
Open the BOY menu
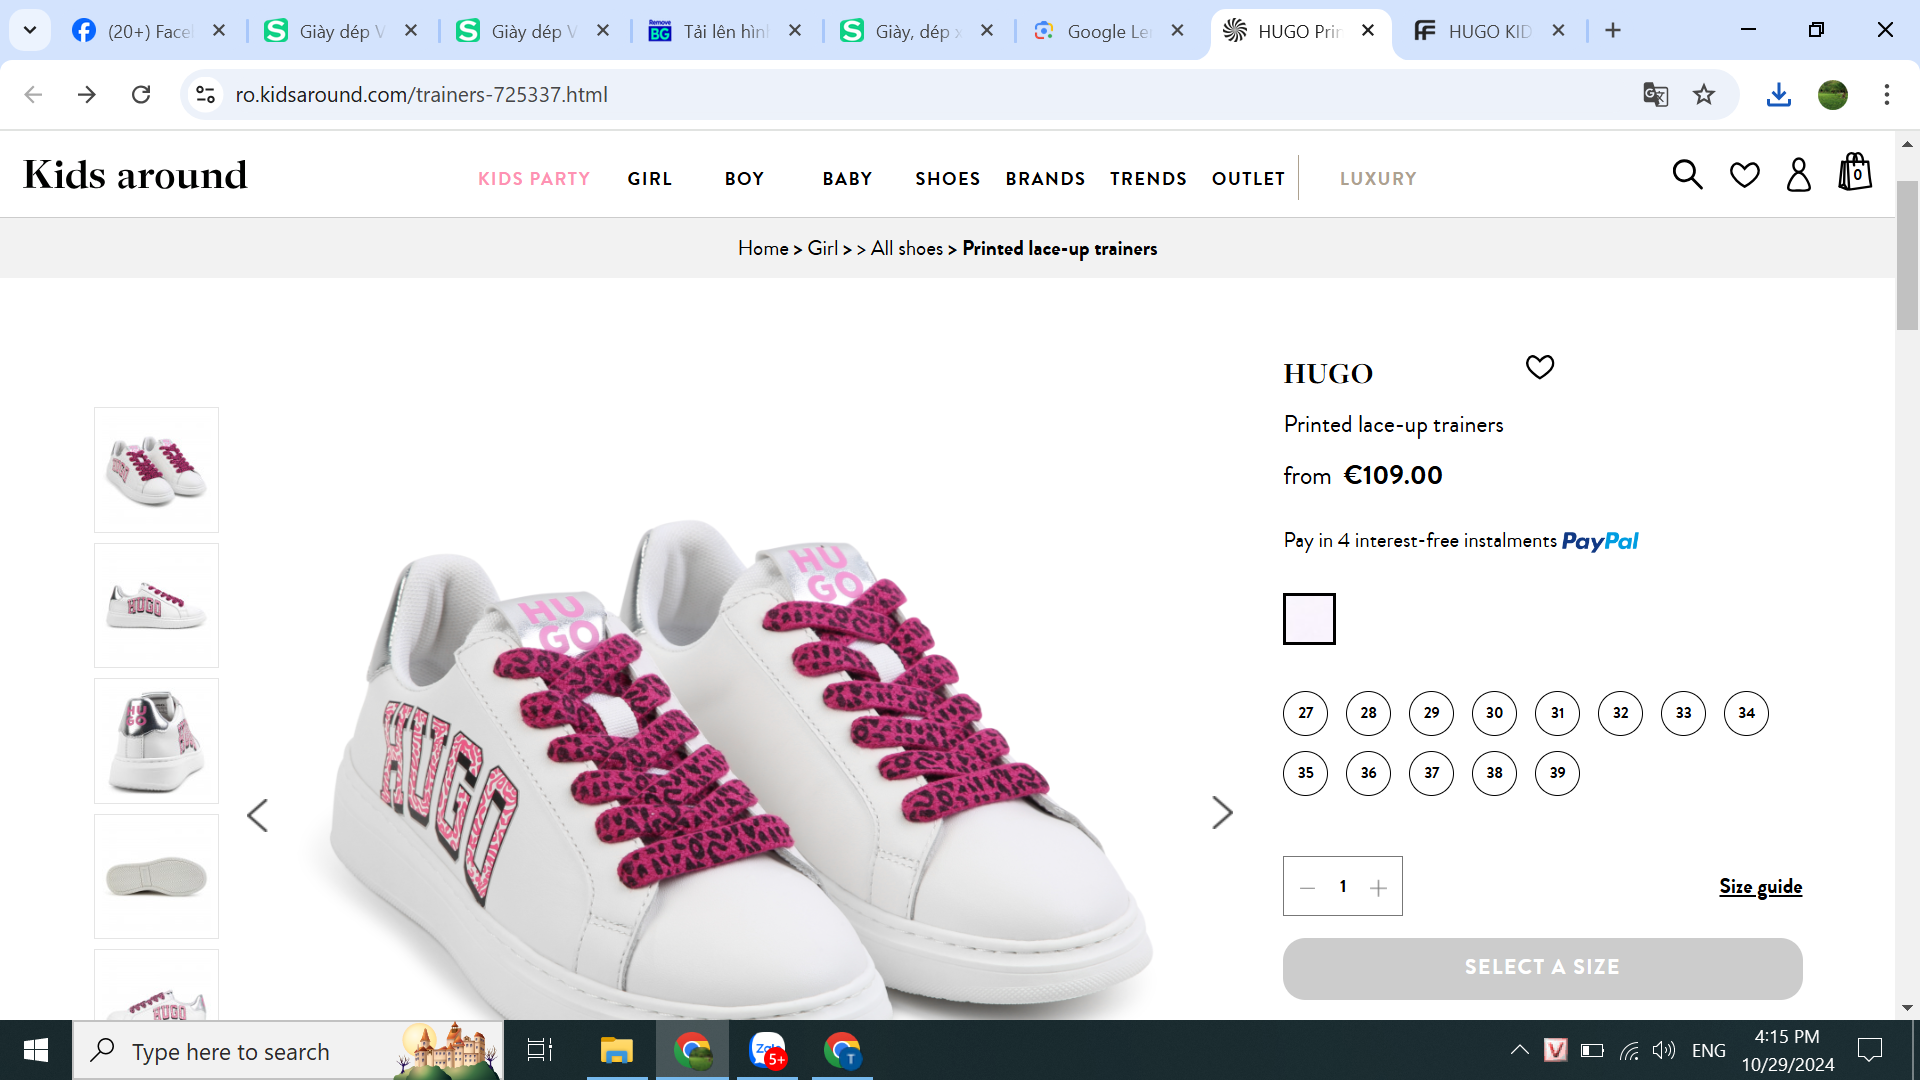[x=745, y=179]
